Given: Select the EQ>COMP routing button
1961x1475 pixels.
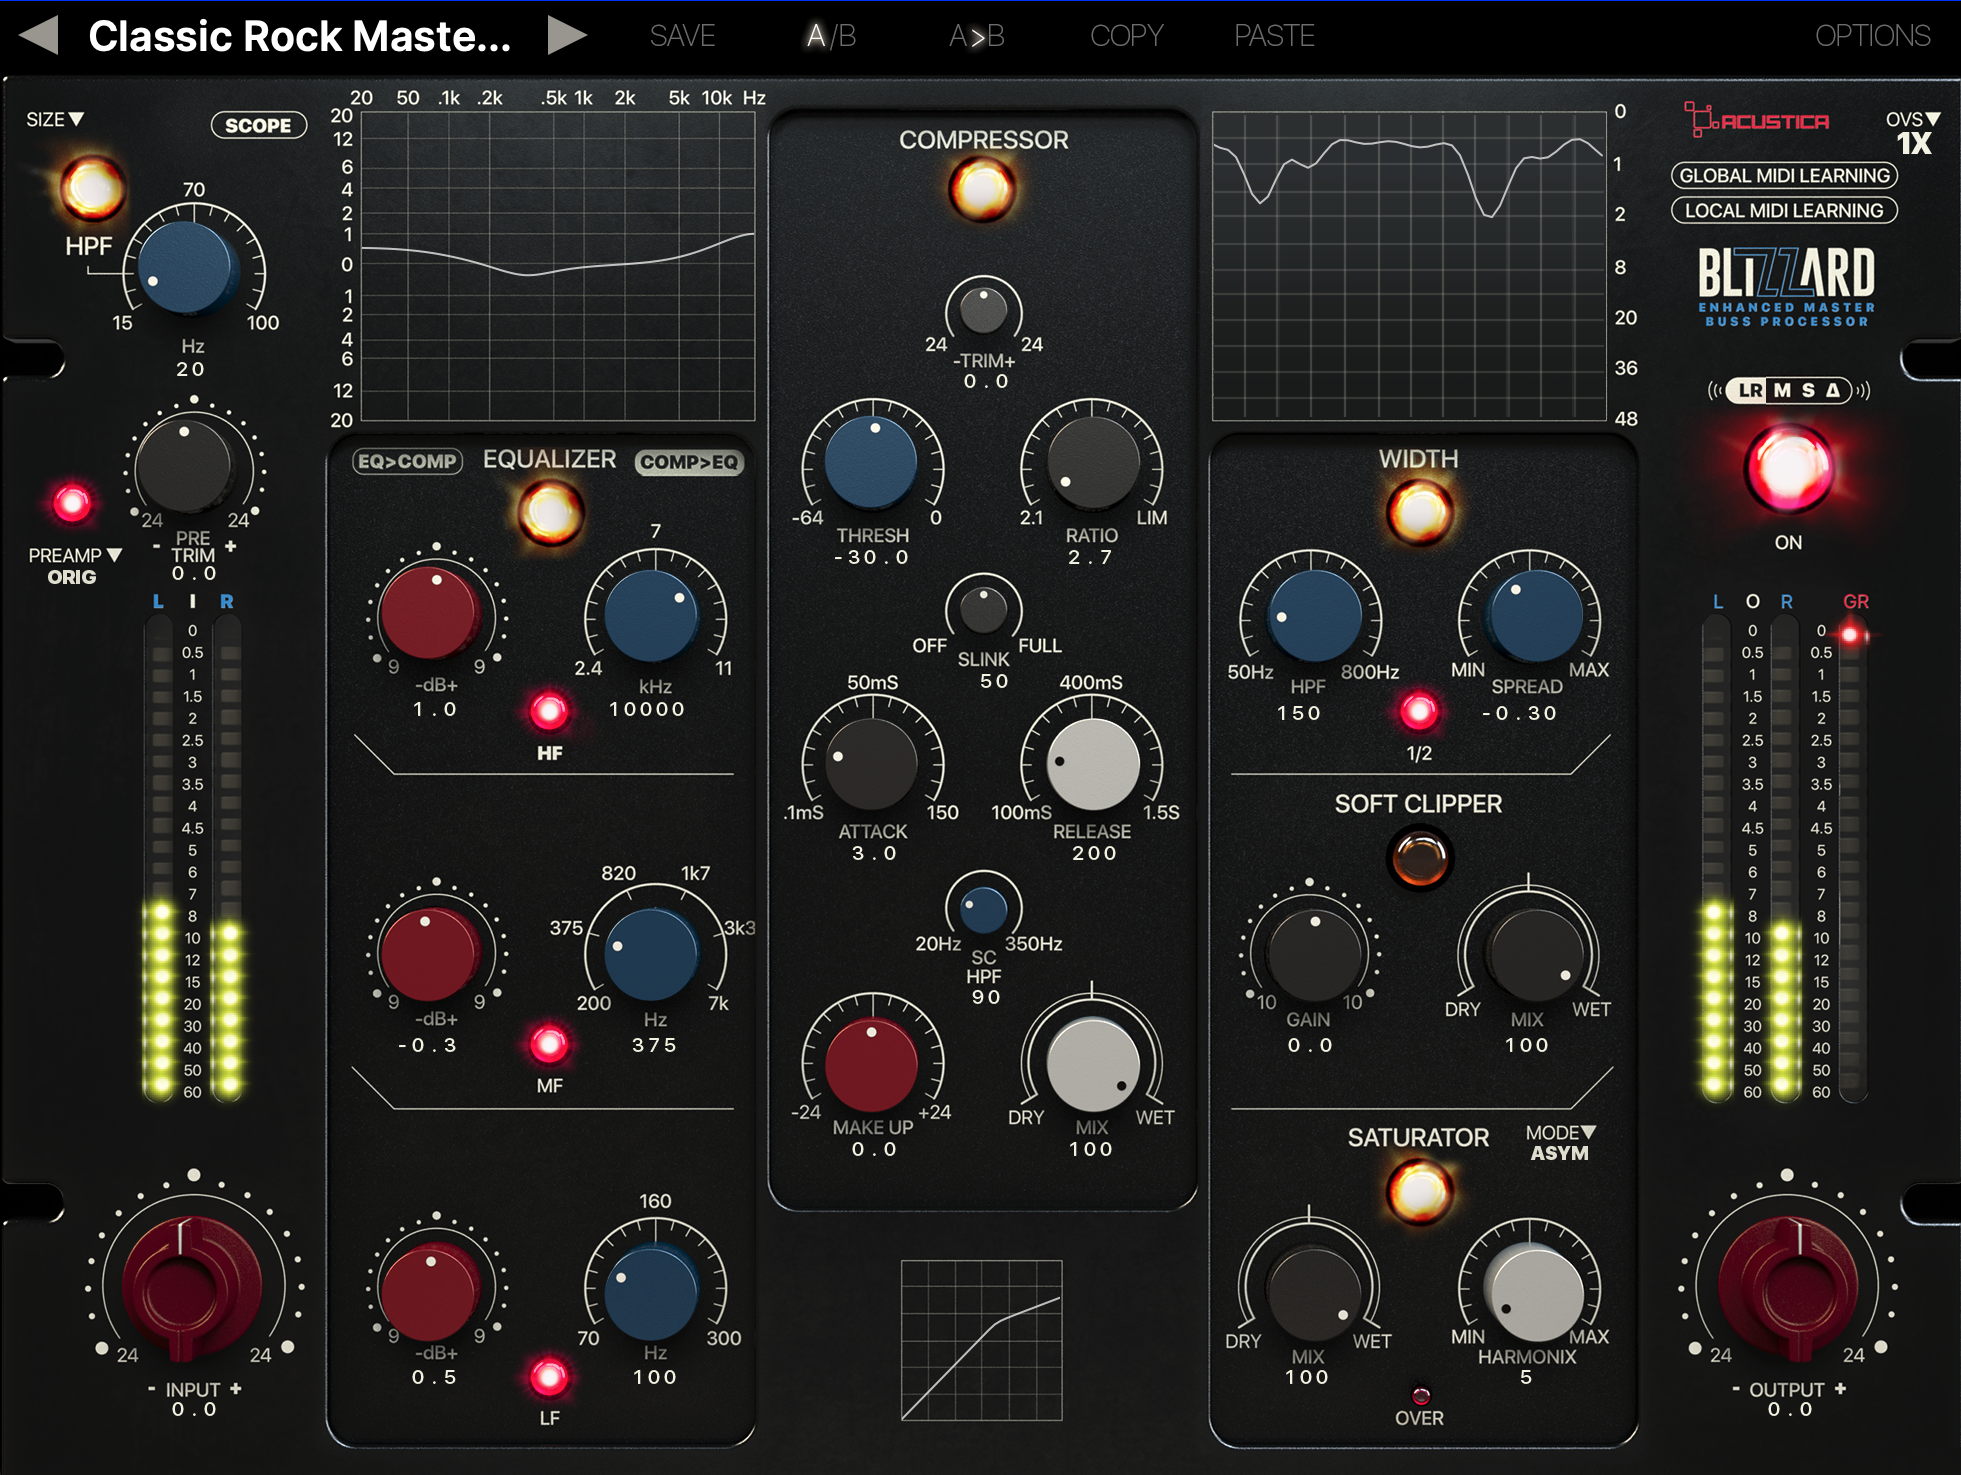Looking at the screenshot, I should [x=407, y=461].
